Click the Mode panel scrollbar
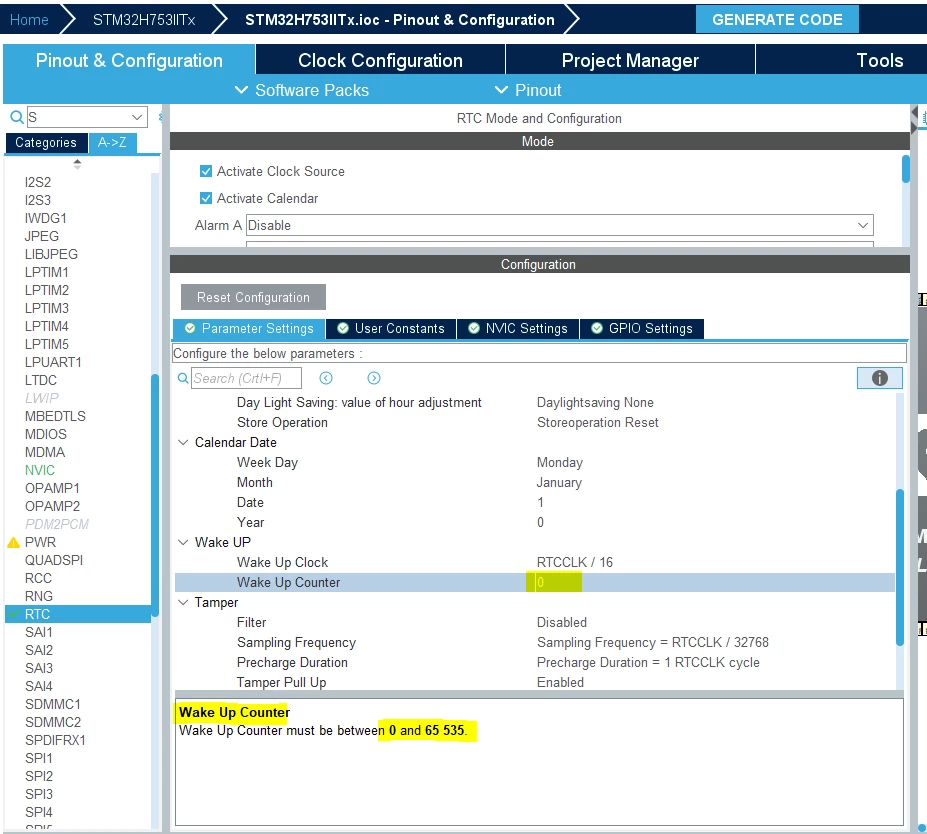927x834 pixels. coord(905,170)
